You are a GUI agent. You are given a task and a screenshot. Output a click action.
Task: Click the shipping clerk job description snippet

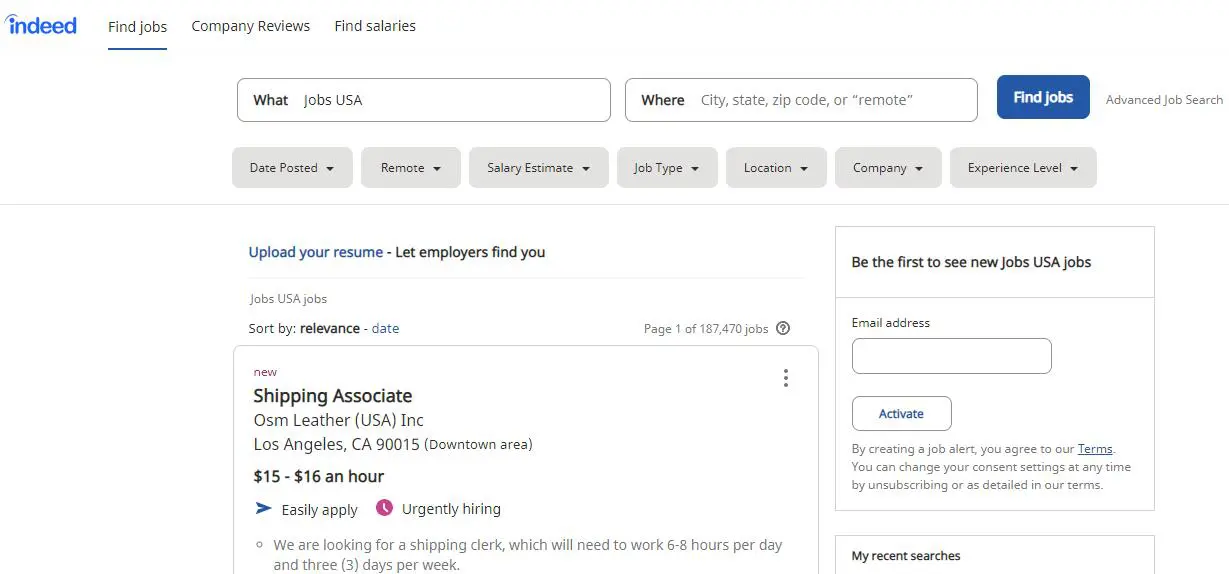(528, 555)
